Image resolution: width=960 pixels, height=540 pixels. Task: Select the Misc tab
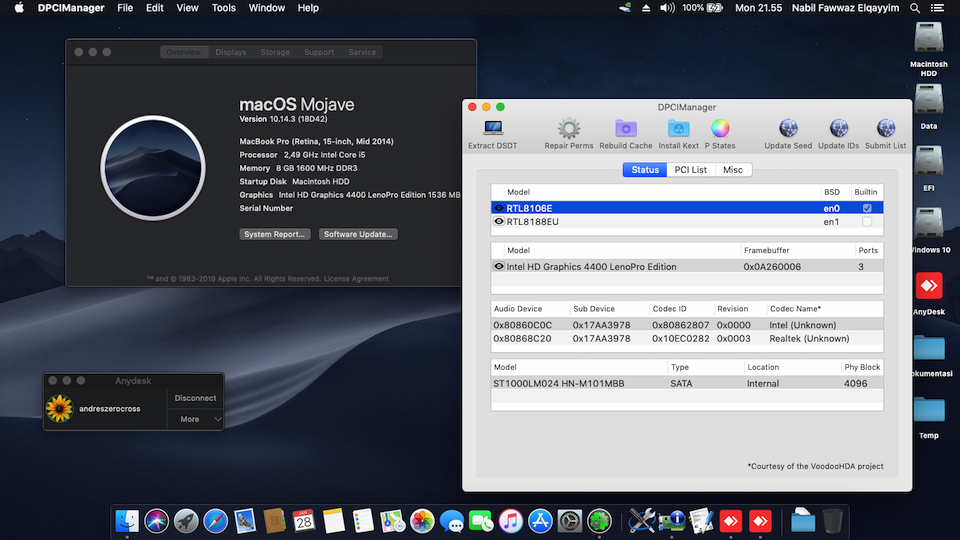click(x=733, y=170)
